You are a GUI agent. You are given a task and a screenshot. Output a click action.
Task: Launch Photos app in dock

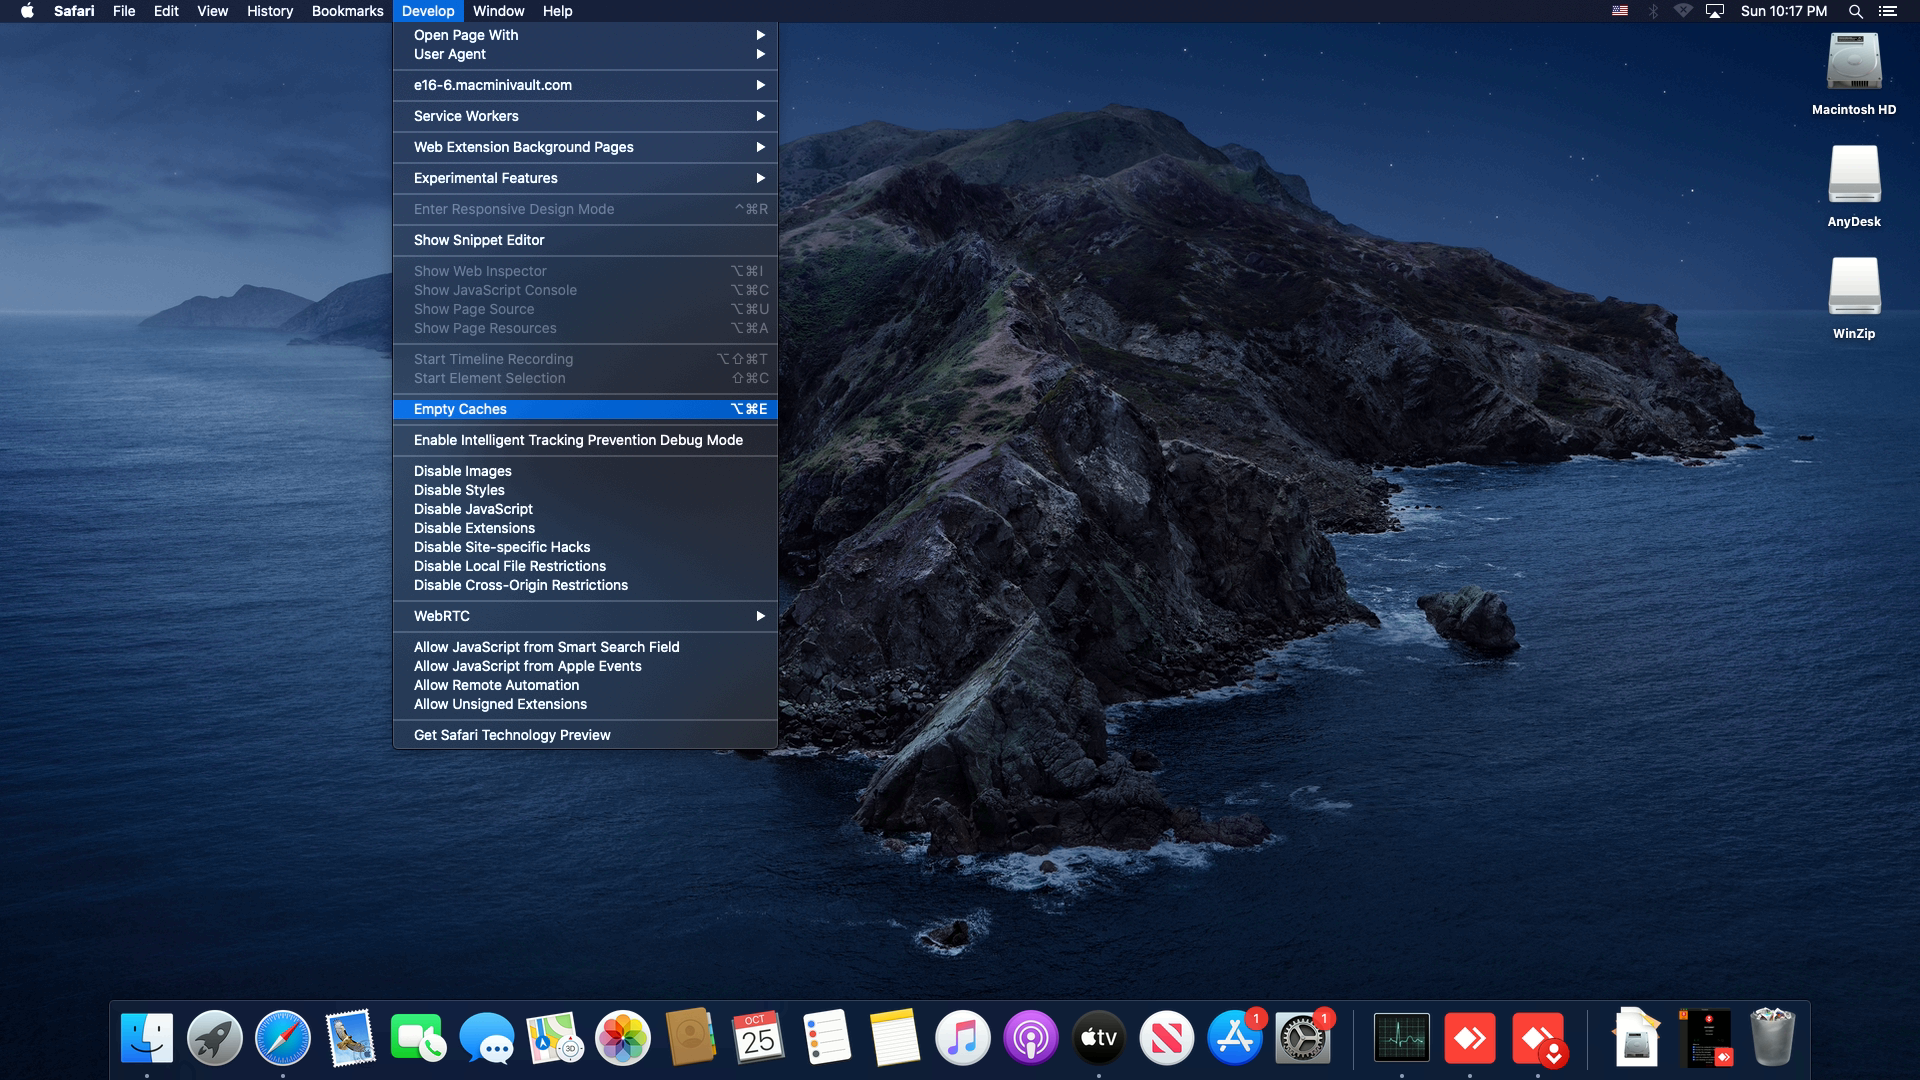tap(622, 1038)
